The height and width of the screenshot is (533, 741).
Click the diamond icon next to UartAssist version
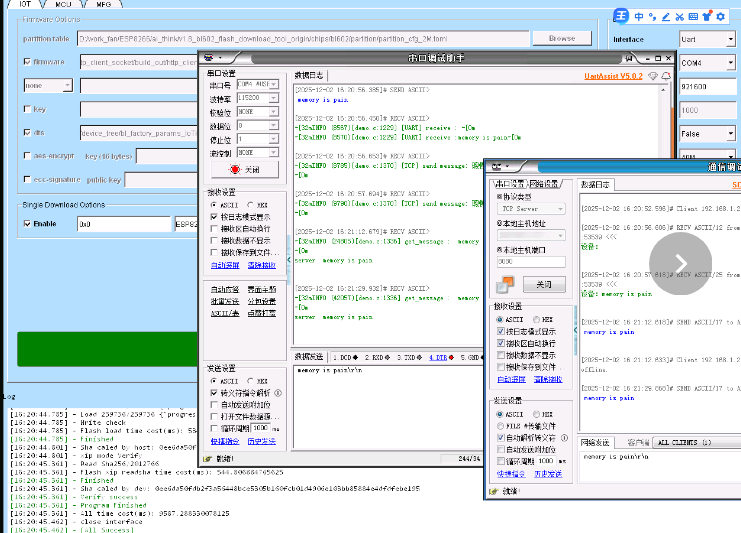tap(653, 76)
